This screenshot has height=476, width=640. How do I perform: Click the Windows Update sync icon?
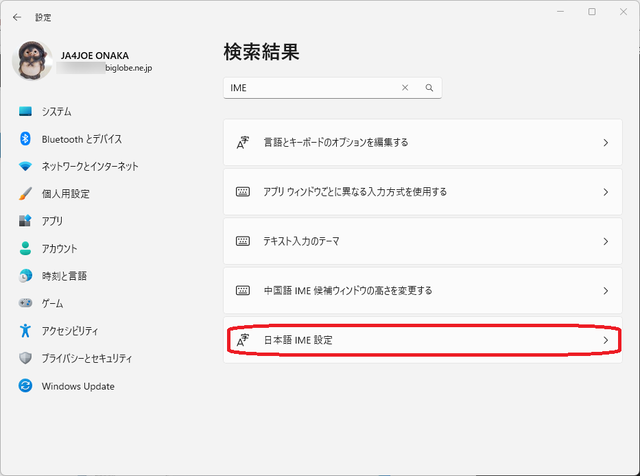click(25, 385)
